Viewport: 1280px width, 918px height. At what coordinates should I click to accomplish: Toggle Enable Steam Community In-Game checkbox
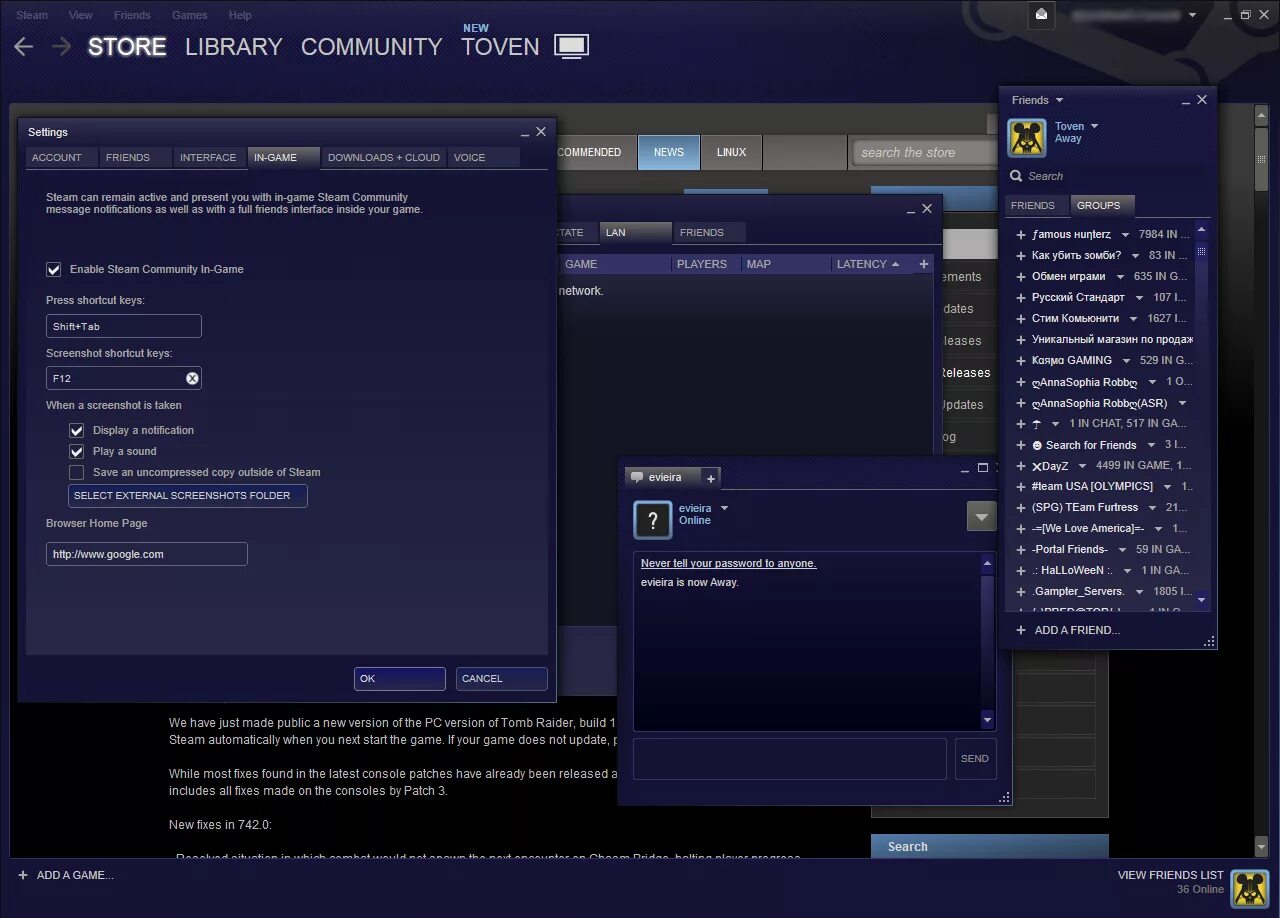[54, 269]
